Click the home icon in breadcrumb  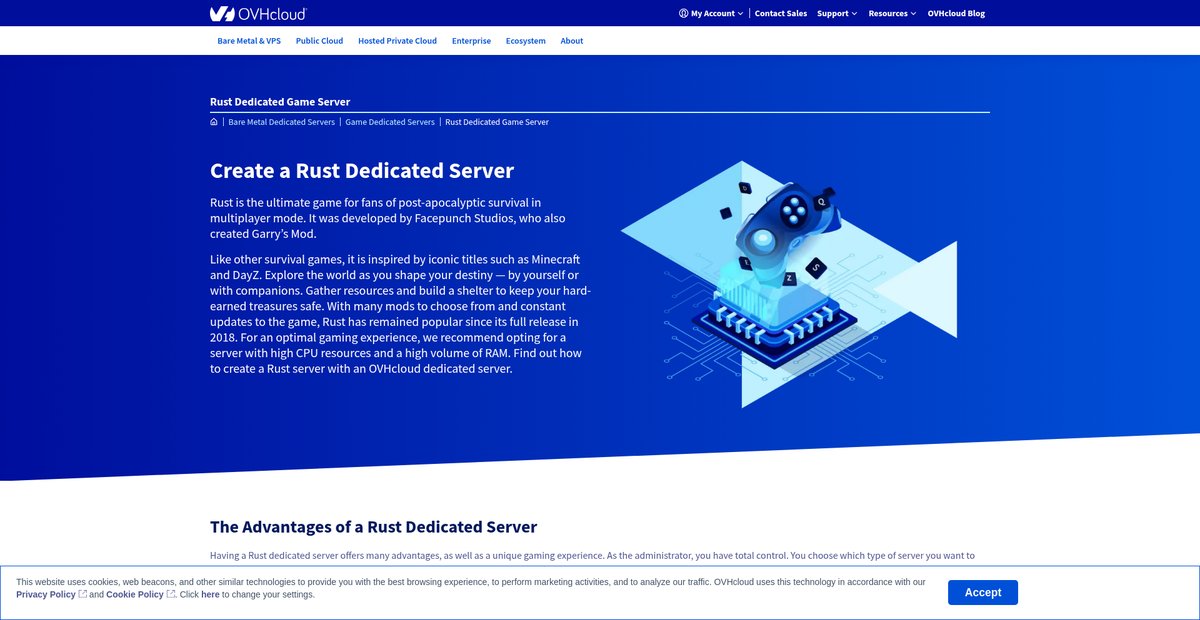point(214,122)
